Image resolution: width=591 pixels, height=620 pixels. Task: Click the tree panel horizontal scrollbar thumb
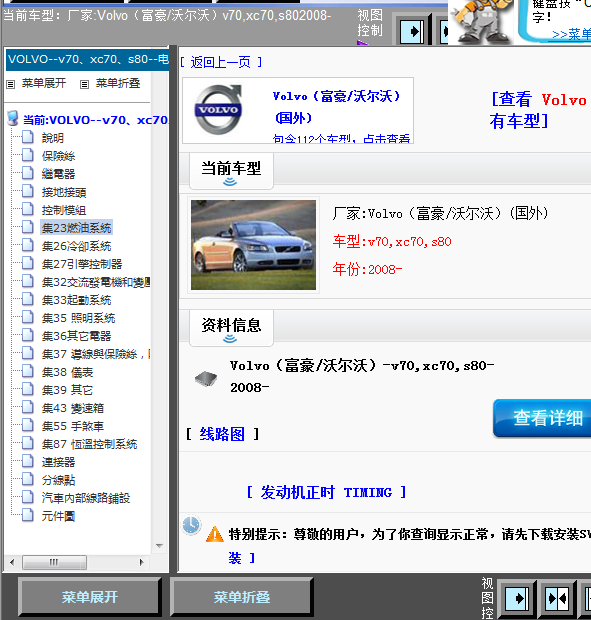point(55,562)
